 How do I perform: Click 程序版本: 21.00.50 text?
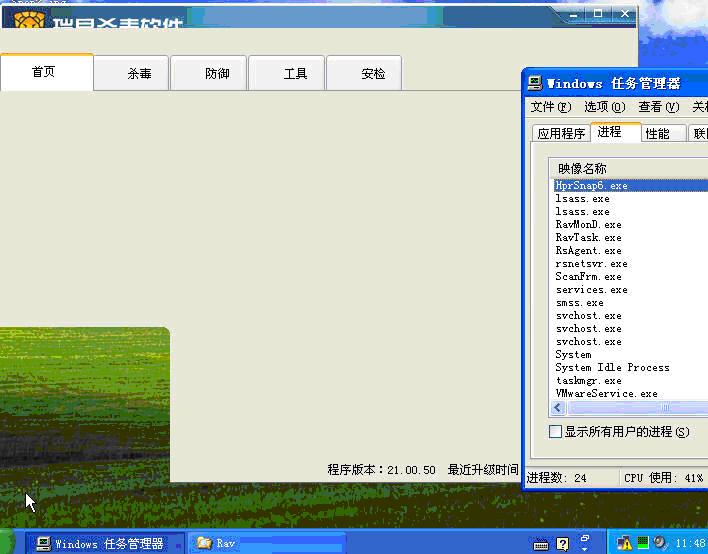[x=382, y=470]
